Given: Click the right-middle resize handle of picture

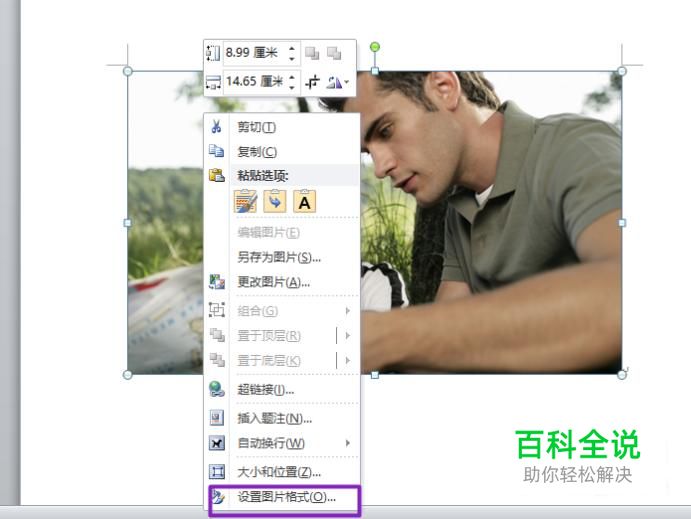Looking at the screenshot, I should [622, 223].
